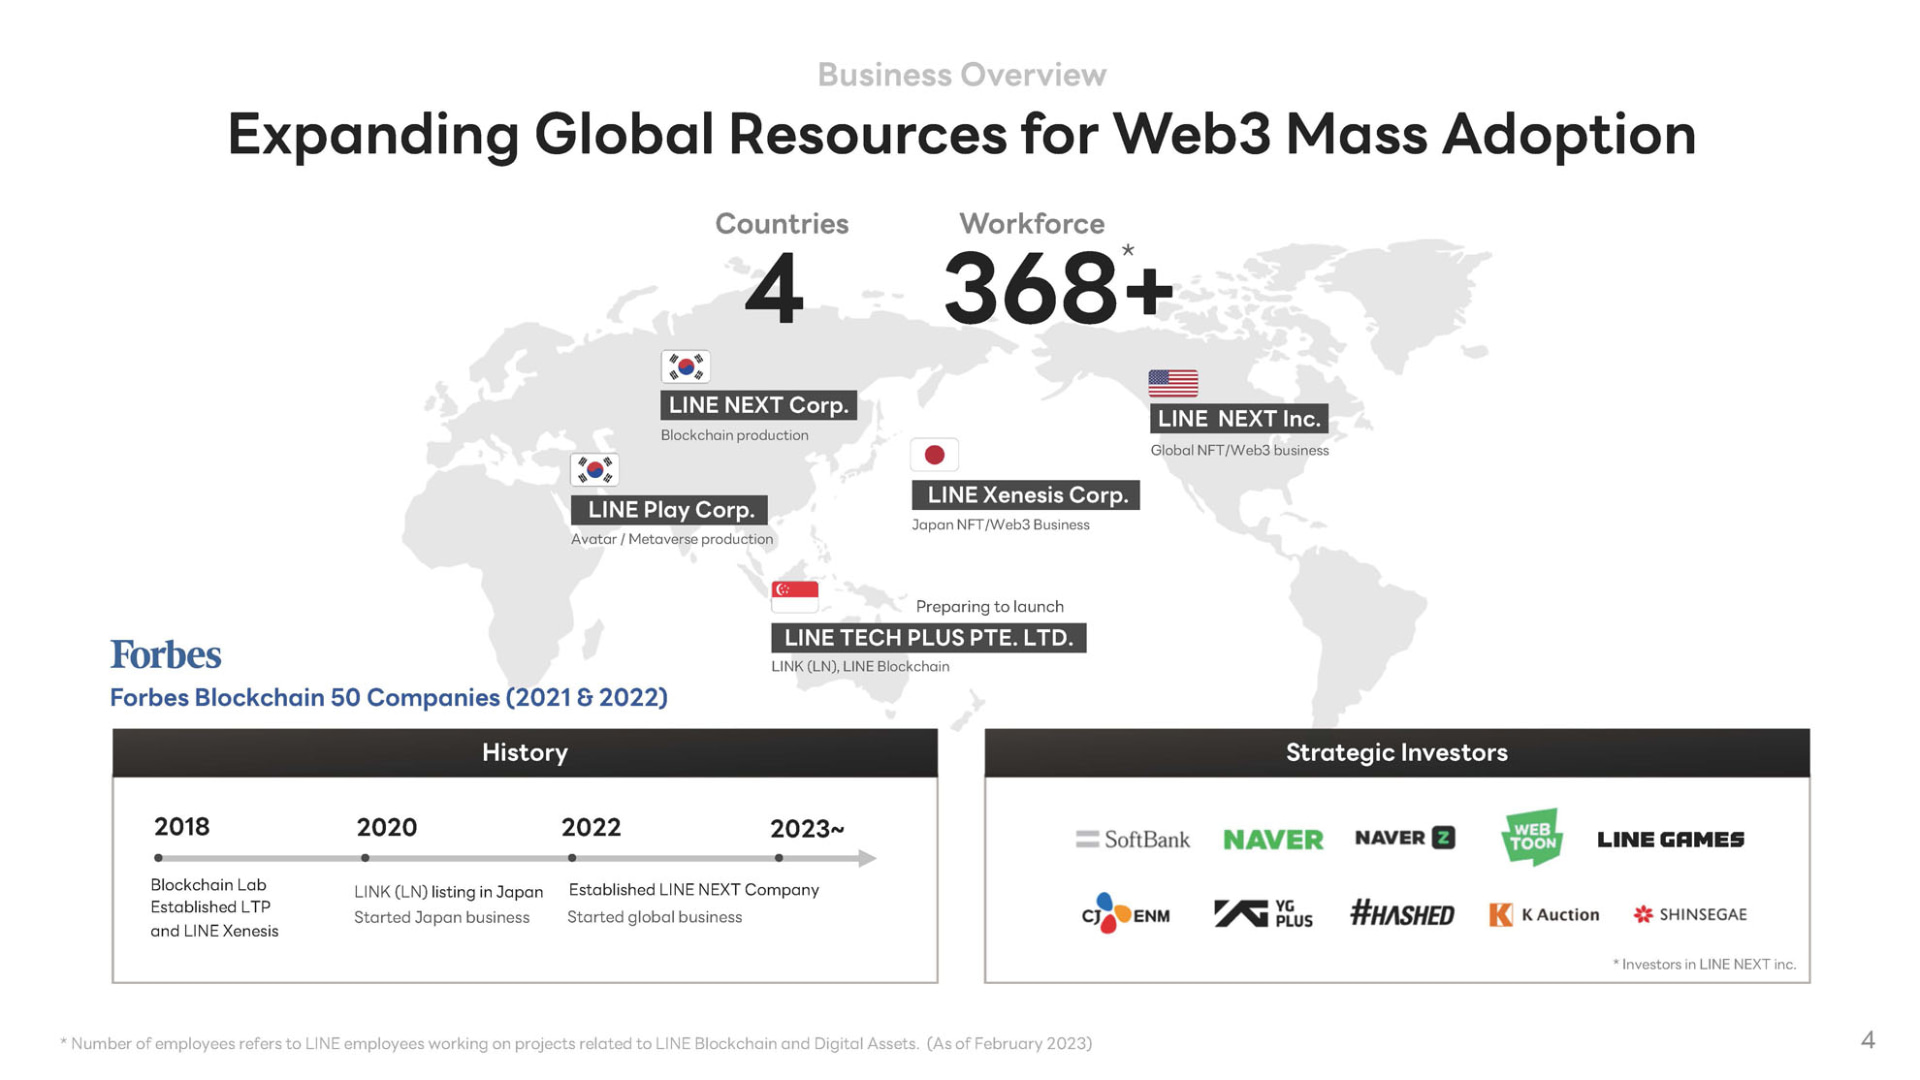Click the 2020 timeline dot

click(x=365, y=858)
